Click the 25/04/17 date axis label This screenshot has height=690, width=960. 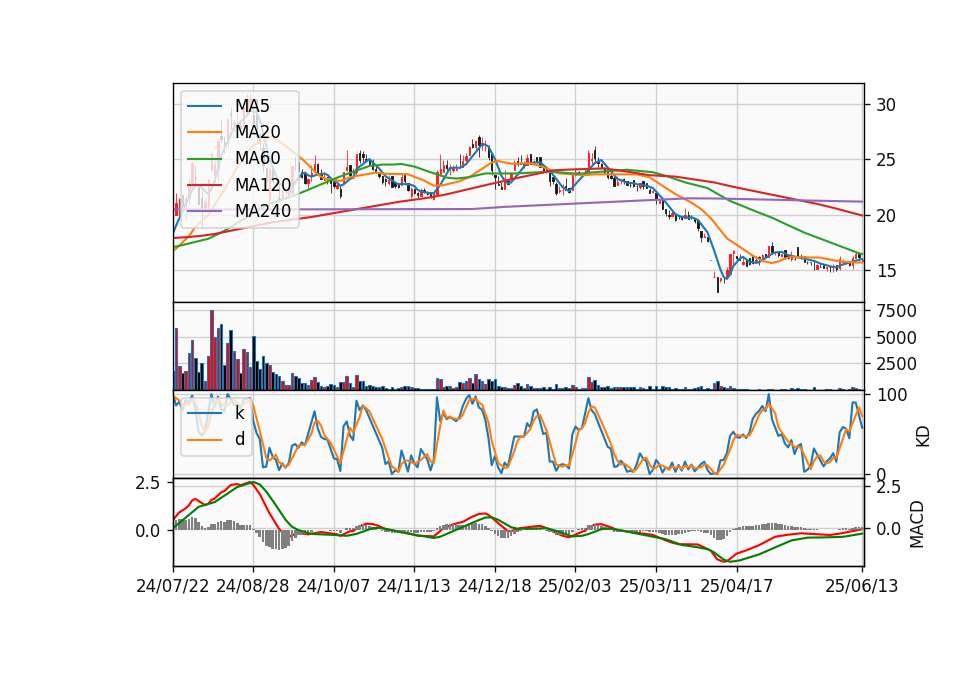click(x=737, y=586)
